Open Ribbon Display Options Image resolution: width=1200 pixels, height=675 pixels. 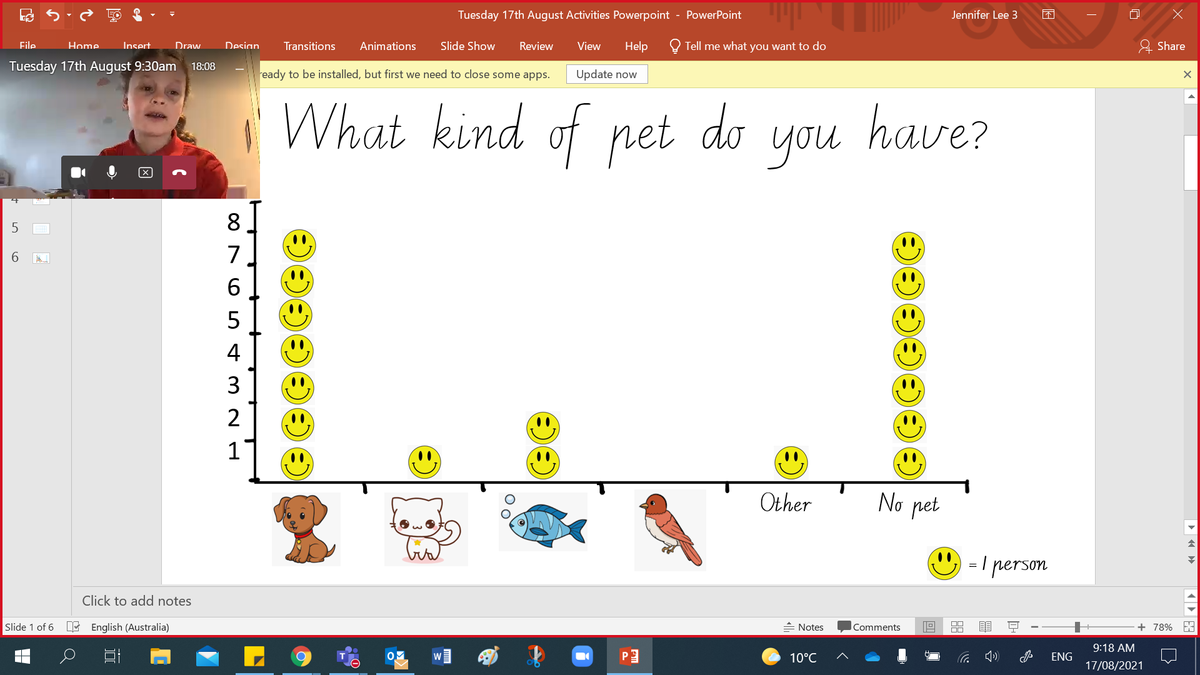tap(1047, 15)
